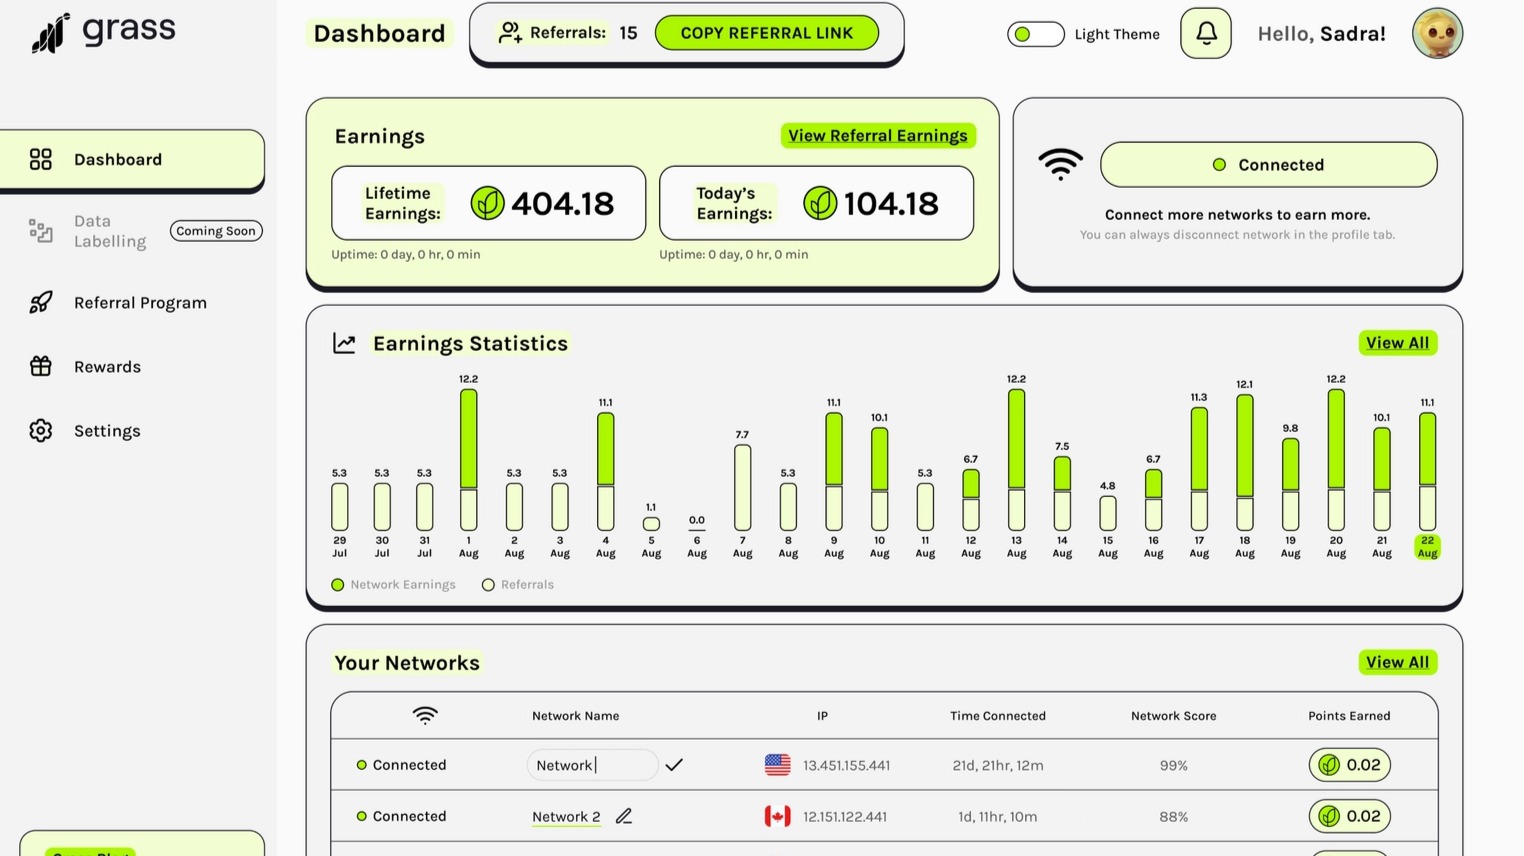The image size is (1524, 856).
Task: Click the Referrals person-plus icon
Action: pos(510,33)
